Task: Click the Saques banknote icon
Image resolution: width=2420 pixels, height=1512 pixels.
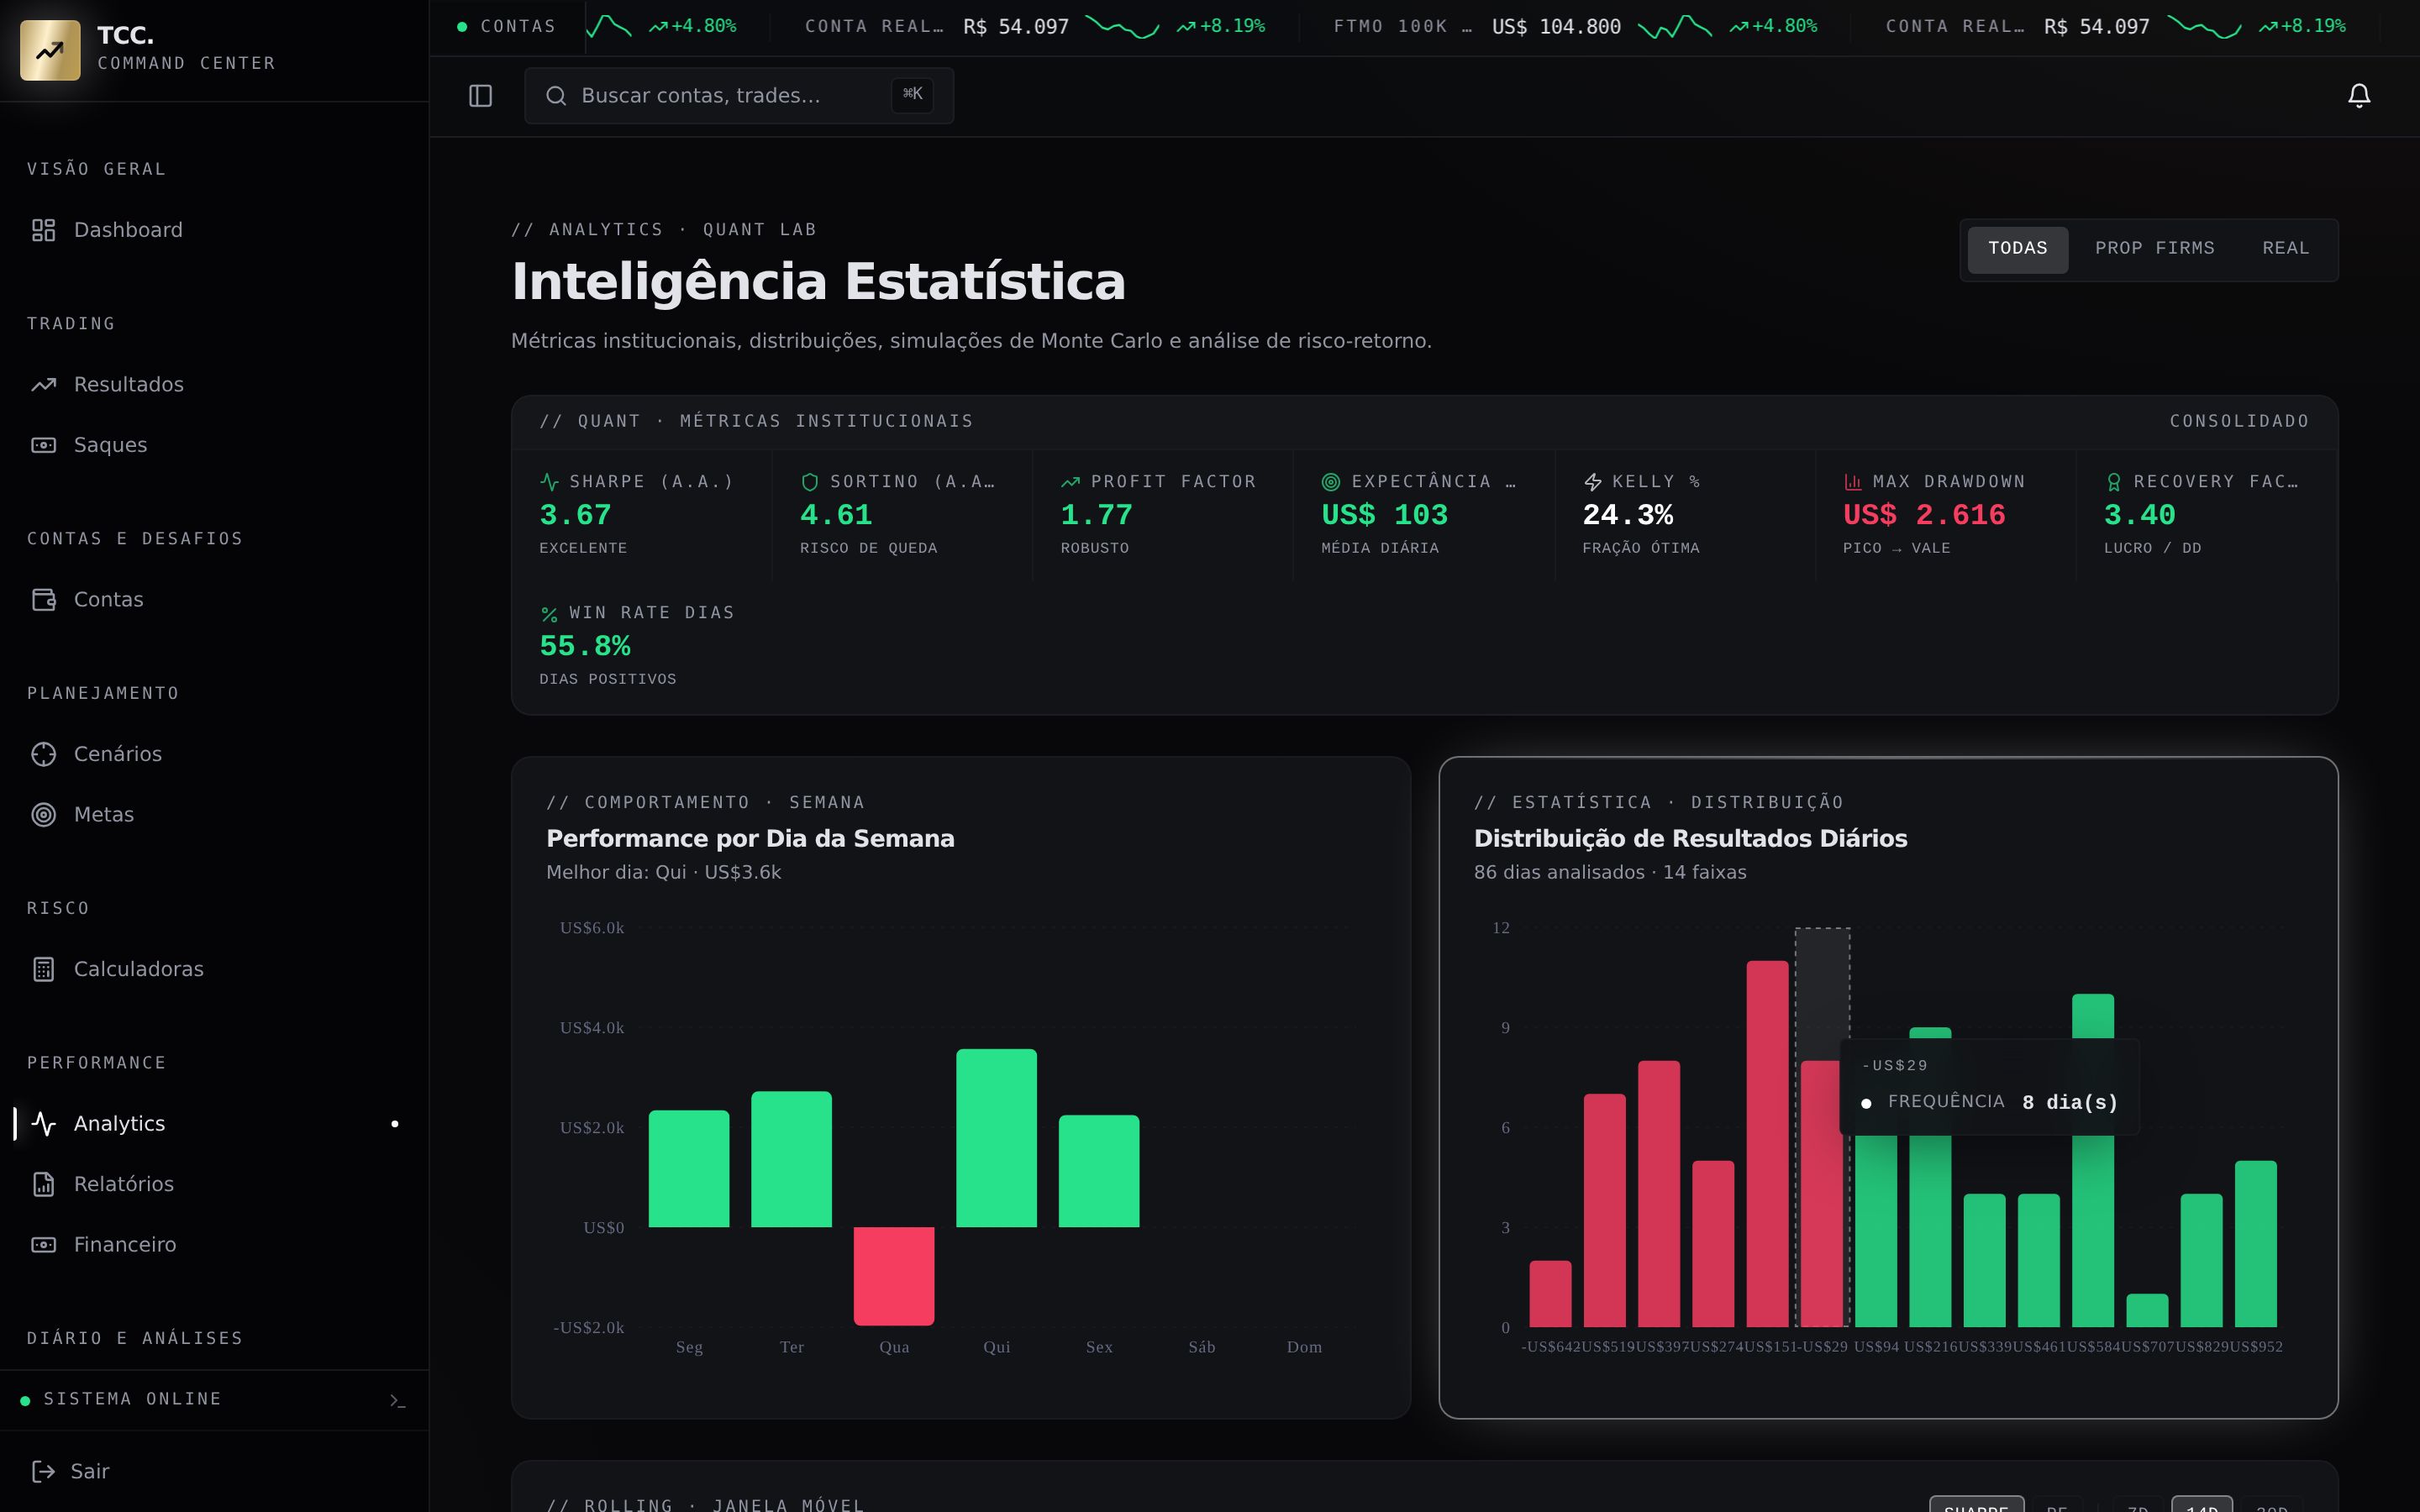Action: click(x=43, y=445)
